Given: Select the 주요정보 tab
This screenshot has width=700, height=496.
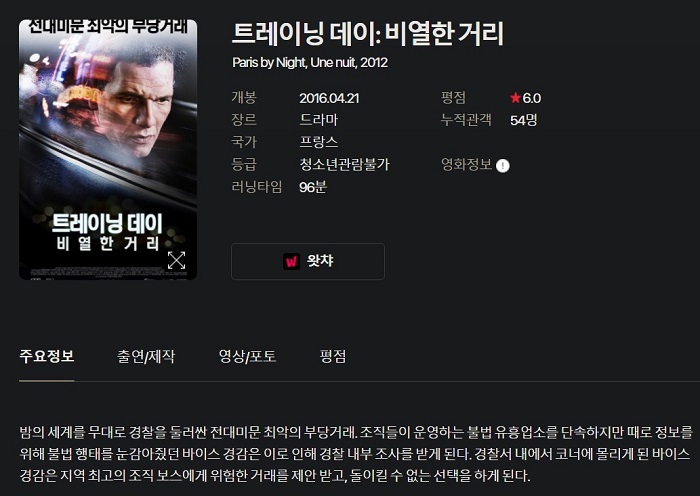Looking at the screenshot, I should pos(47,356).
